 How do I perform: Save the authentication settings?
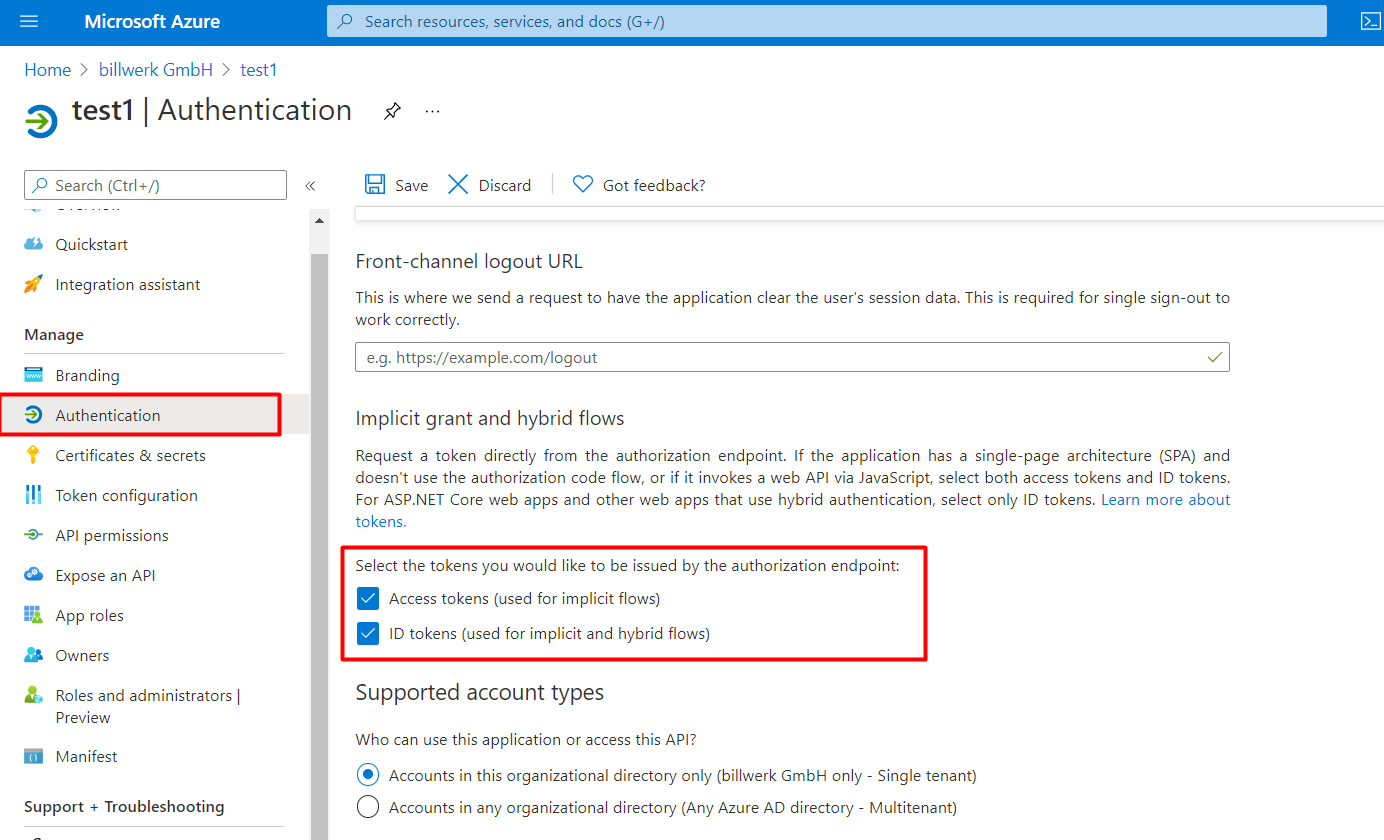click(397, 185)
